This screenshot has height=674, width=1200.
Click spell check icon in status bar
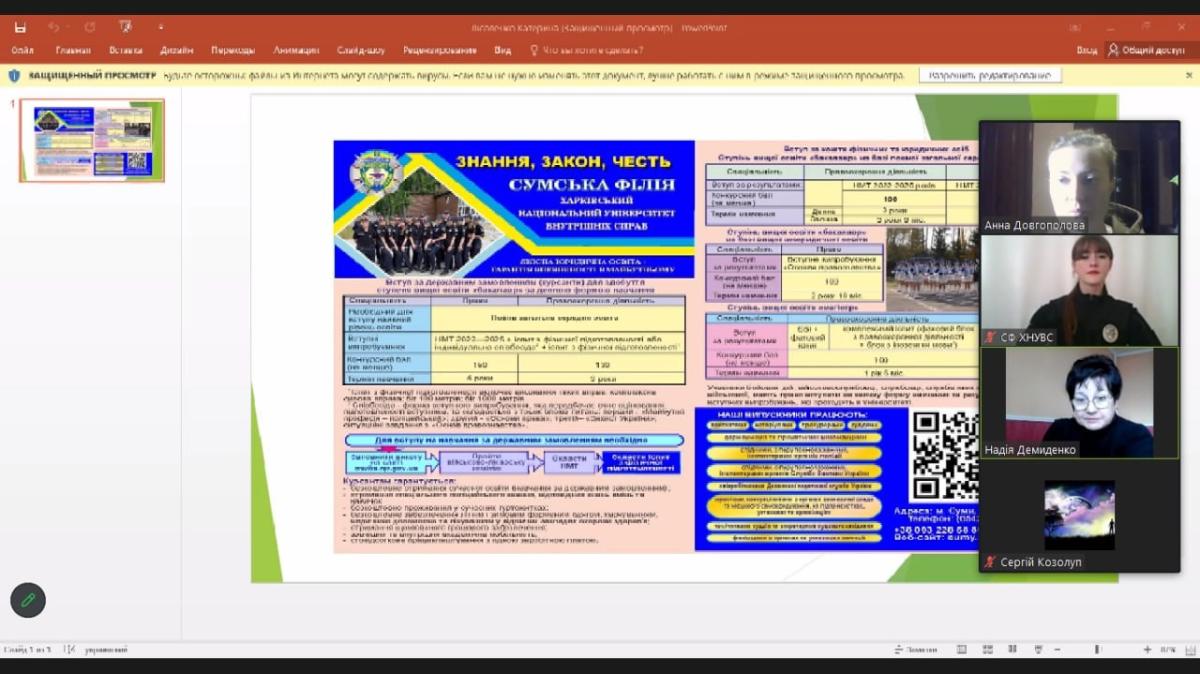pyautogui.click(x=69, y=650)
